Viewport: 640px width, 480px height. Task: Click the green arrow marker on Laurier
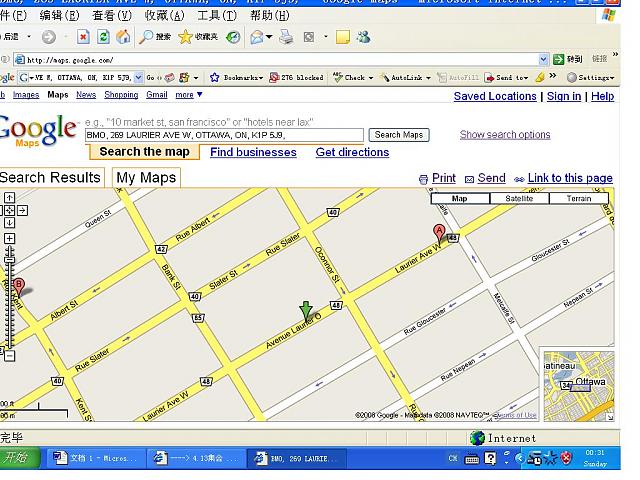[306, 310]
